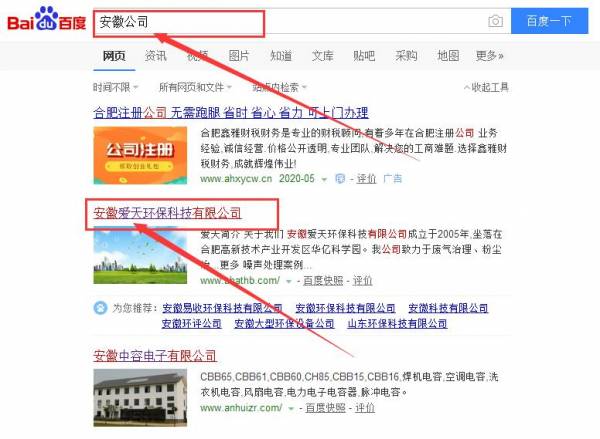Open recommended link 安徽环评公司
Screen dimensions: 600x439
pos(191,324)
